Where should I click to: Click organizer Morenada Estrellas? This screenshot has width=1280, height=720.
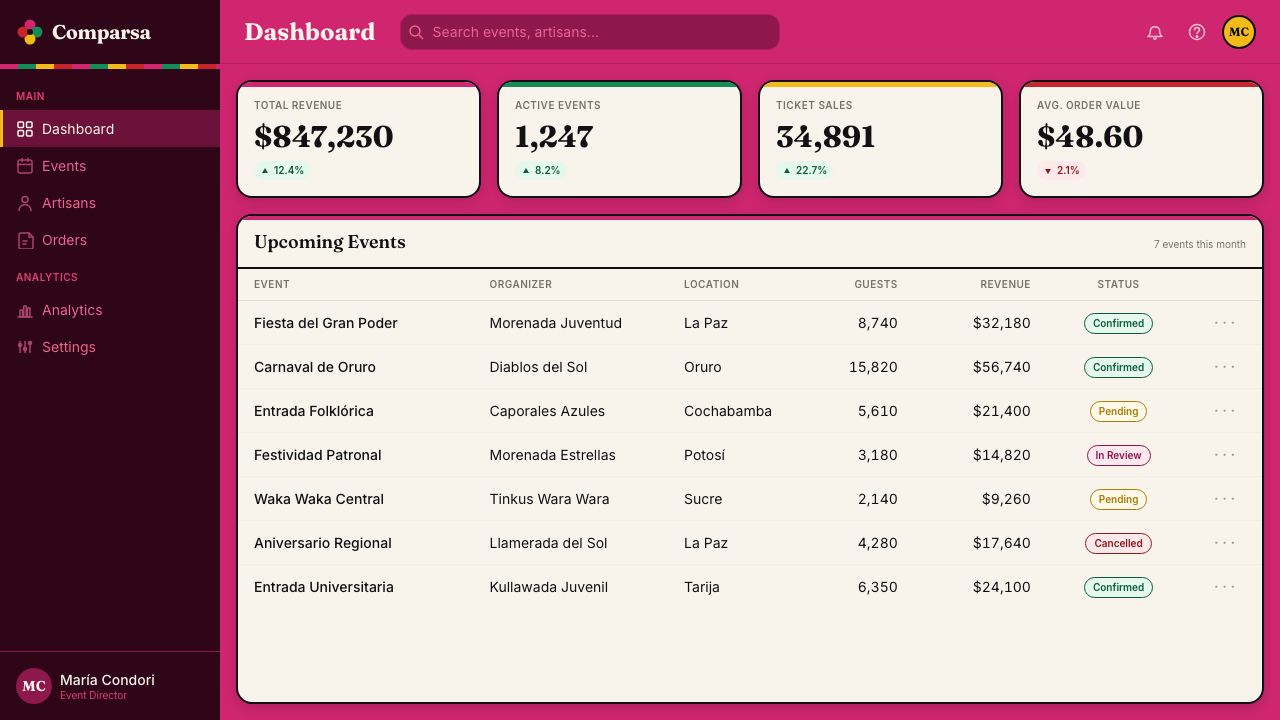(553, 455)
